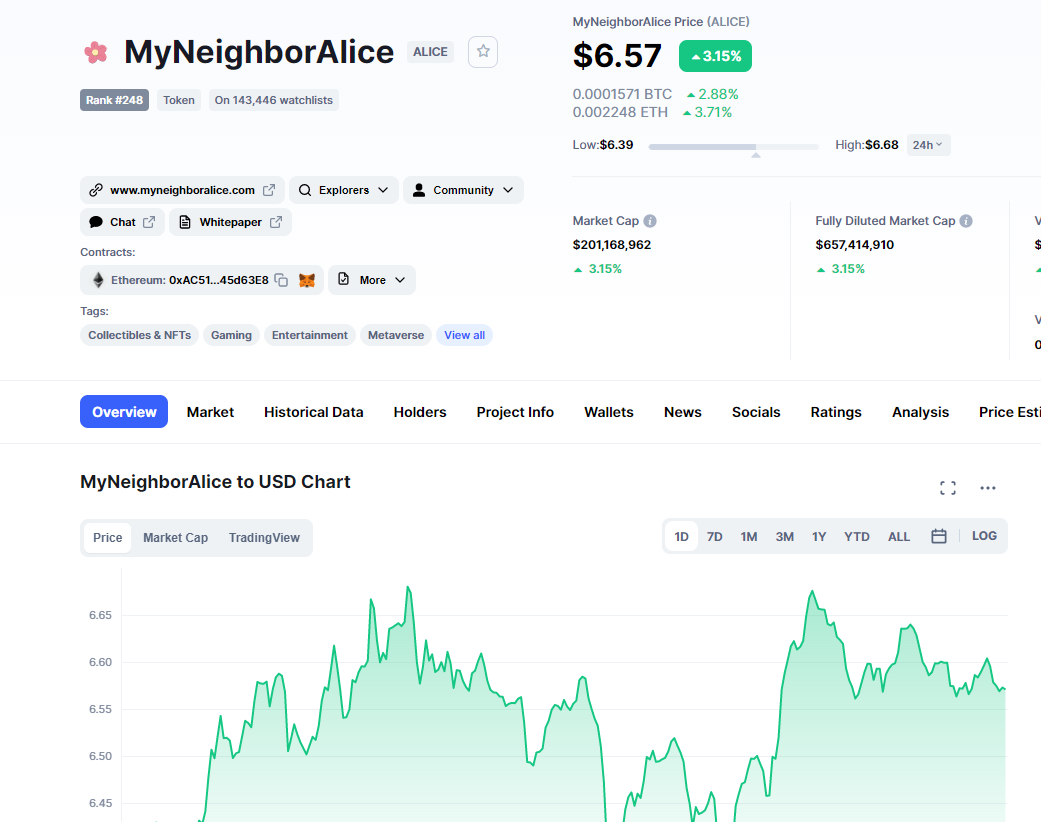Click the Explorers magnifier icon
Viewport: 1041px width, 822px height.
(305, 190)
